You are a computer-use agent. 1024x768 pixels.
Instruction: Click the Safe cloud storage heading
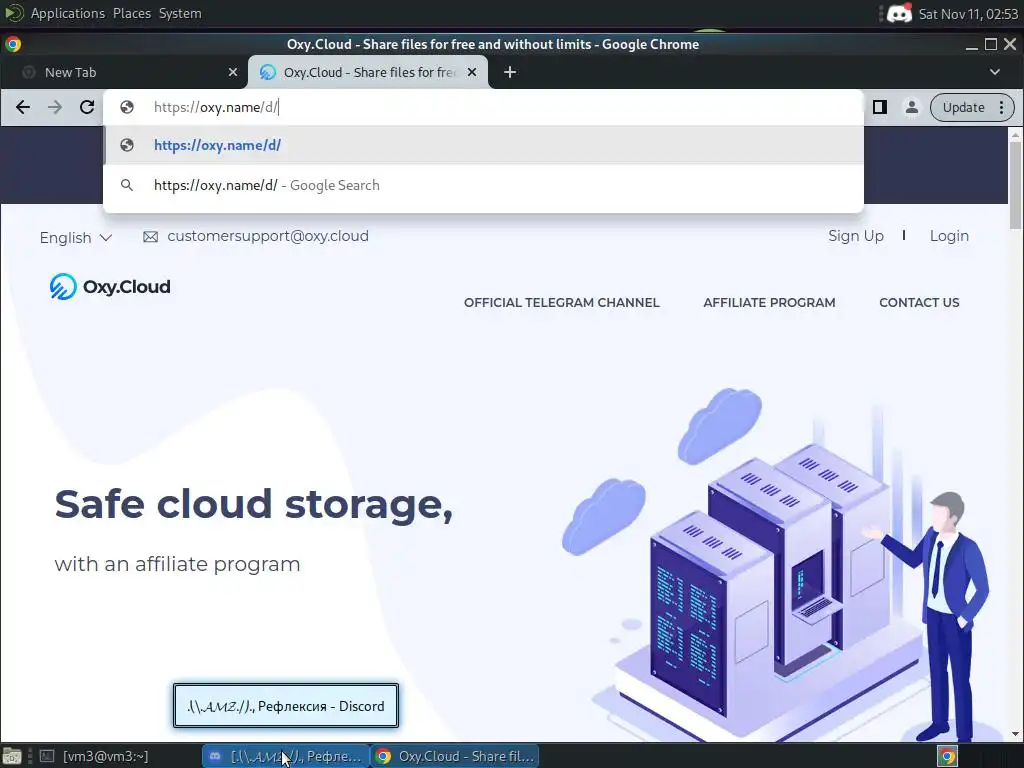click(253, 505)
